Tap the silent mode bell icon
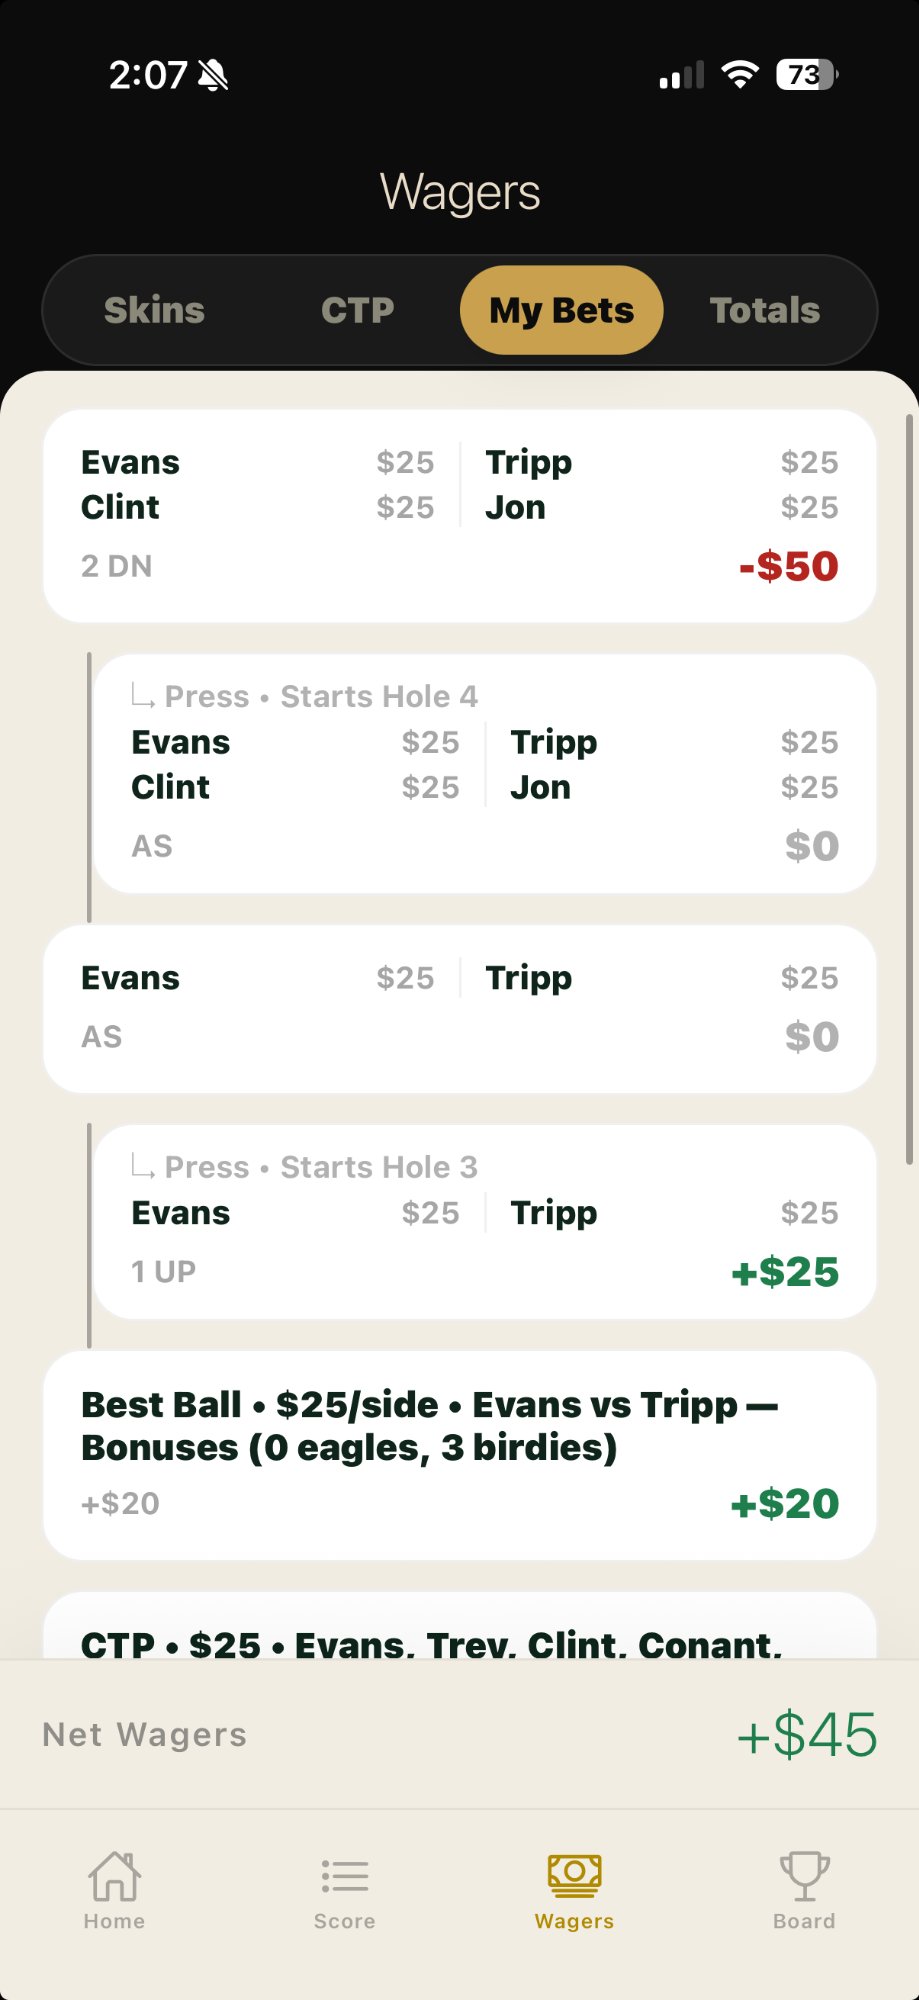This screenshot has height=2000, width=919. [213, 75]
